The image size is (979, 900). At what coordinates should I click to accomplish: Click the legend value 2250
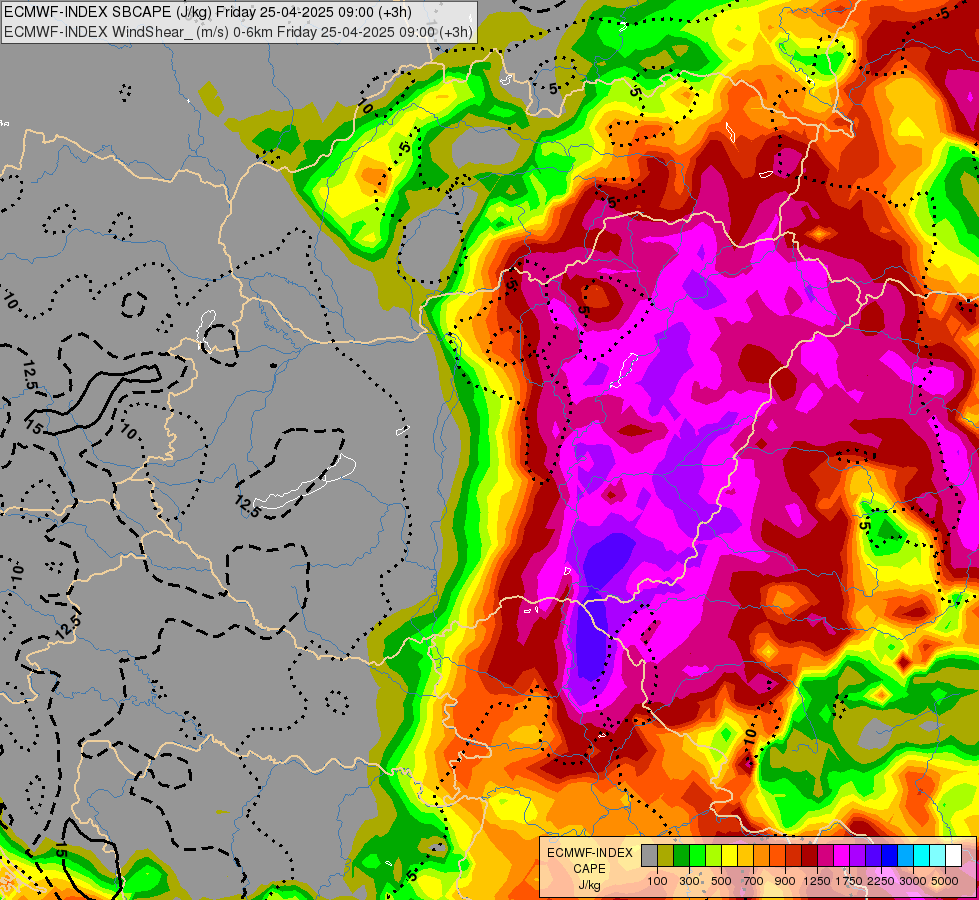point(881,881)
